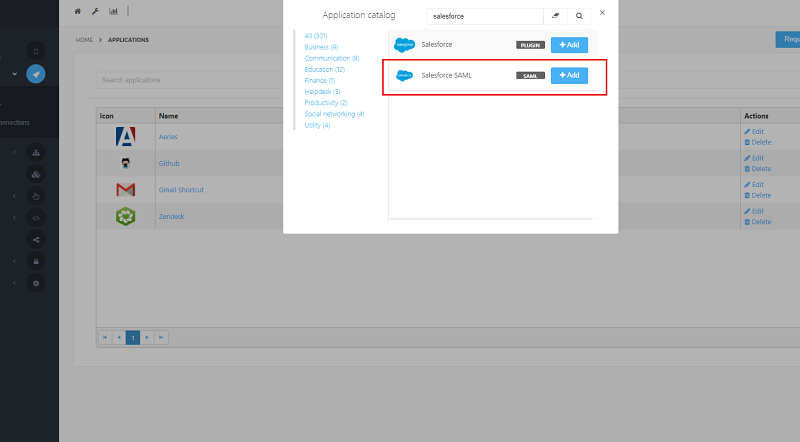Close the Application catalog dialog
Image resolution: width=800 pixels, height=442 pixels.
pos(602,13)
